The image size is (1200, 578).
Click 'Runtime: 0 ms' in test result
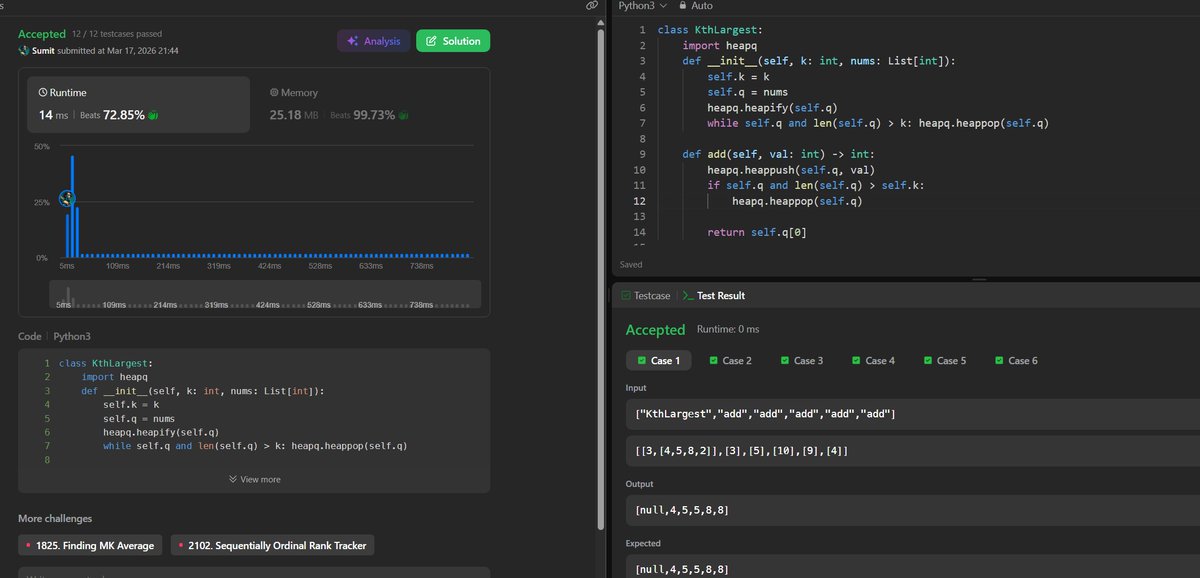[x=728, y=329]
